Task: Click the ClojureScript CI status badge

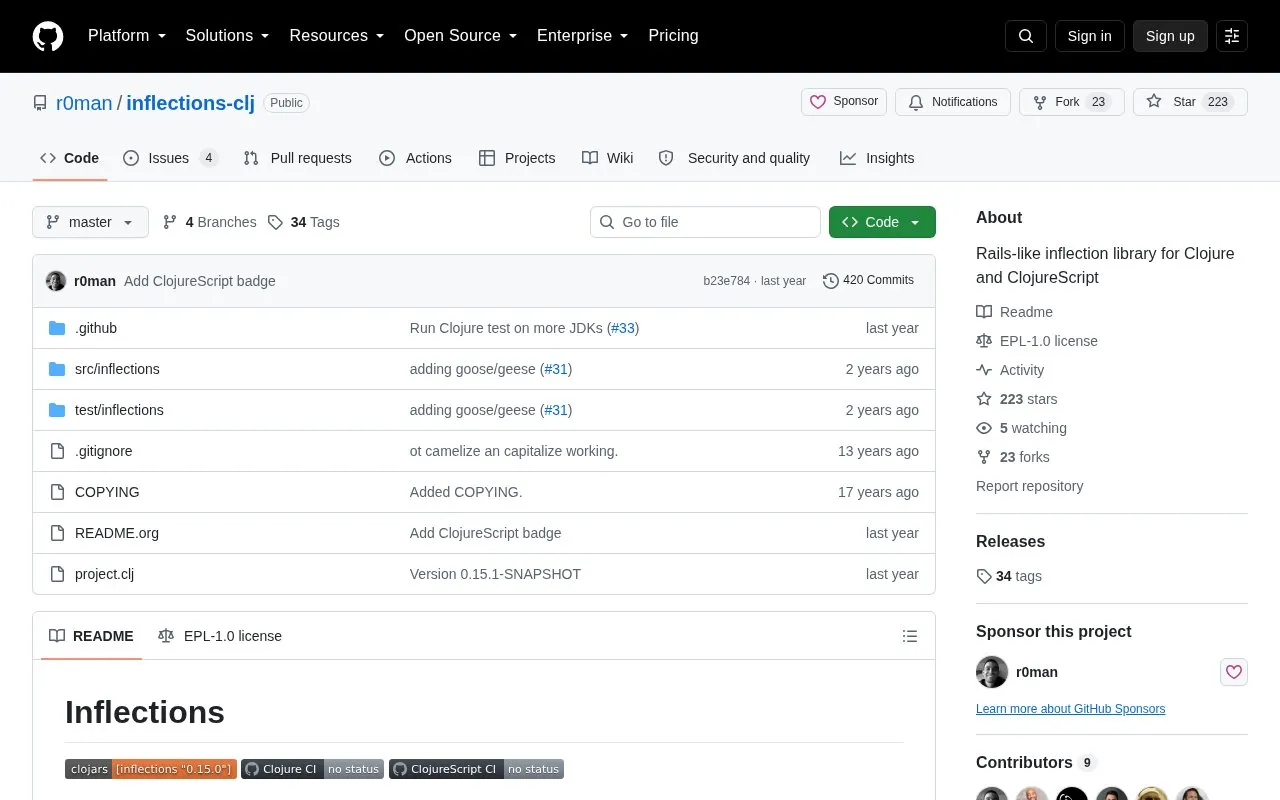Action: pos(476,769)
